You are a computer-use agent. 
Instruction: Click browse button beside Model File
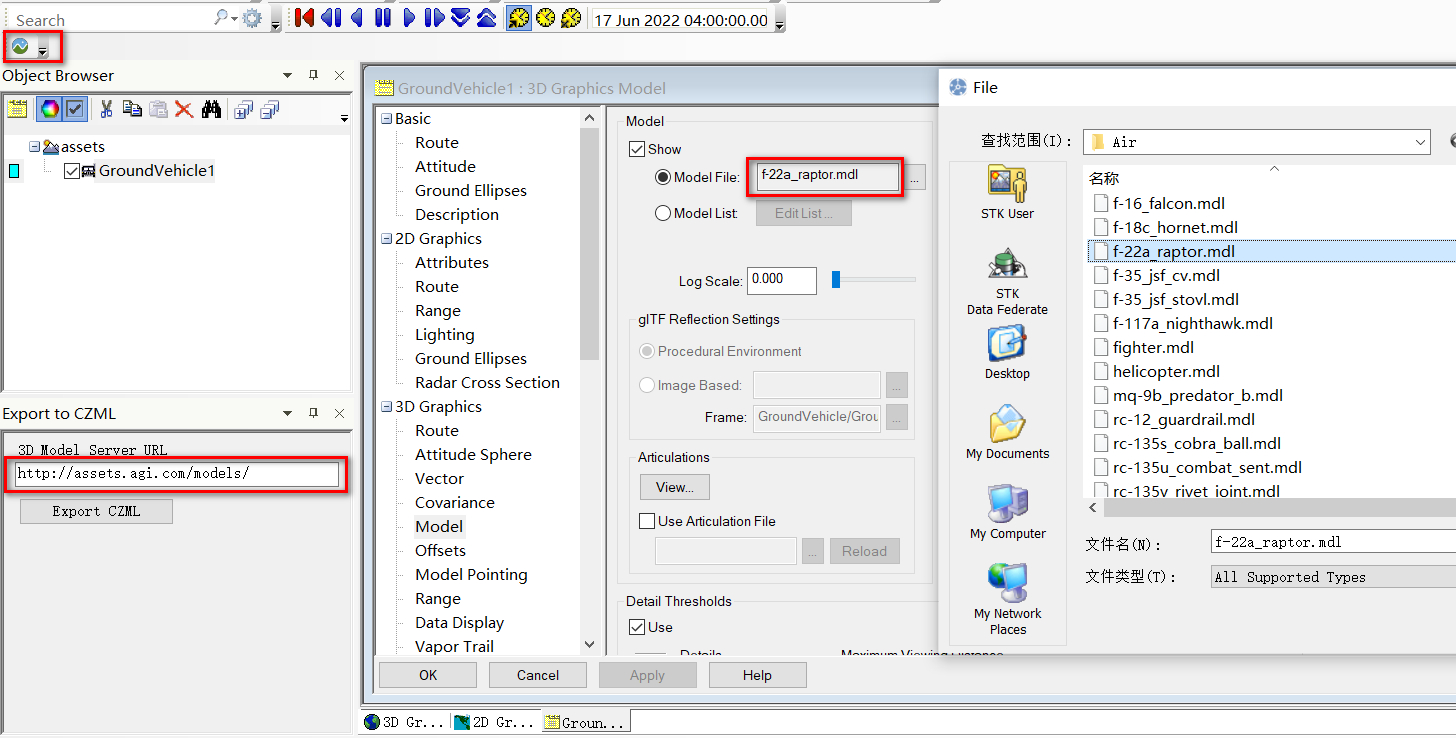tap(916, 177)
